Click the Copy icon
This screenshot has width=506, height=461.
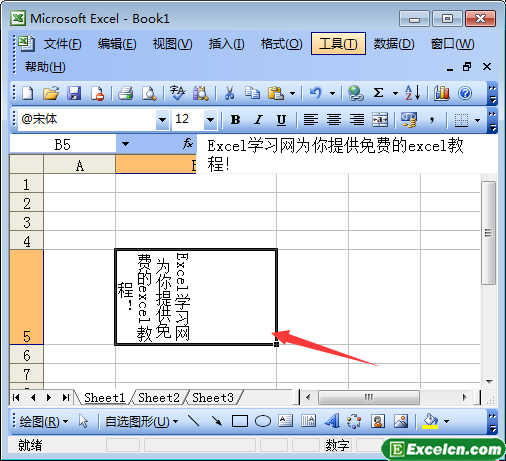point(252,93)
